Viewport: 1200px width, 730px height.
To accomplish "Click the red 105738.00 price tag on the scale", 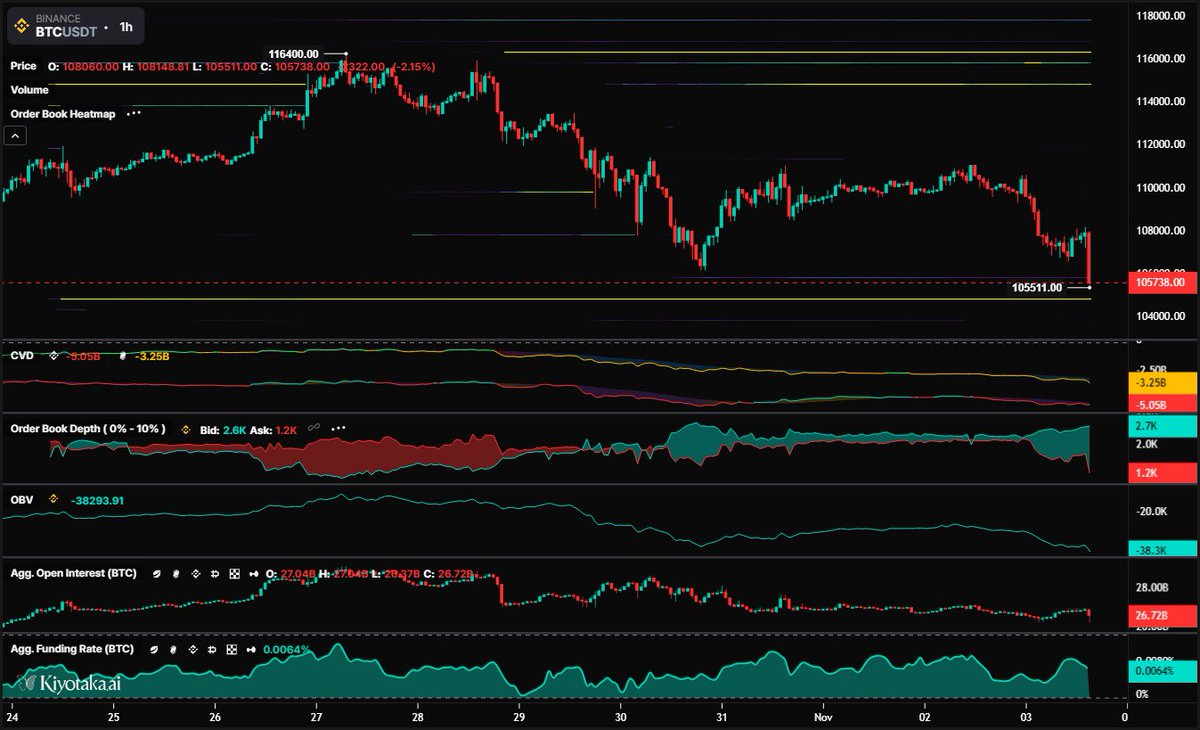I will 1160,282.
